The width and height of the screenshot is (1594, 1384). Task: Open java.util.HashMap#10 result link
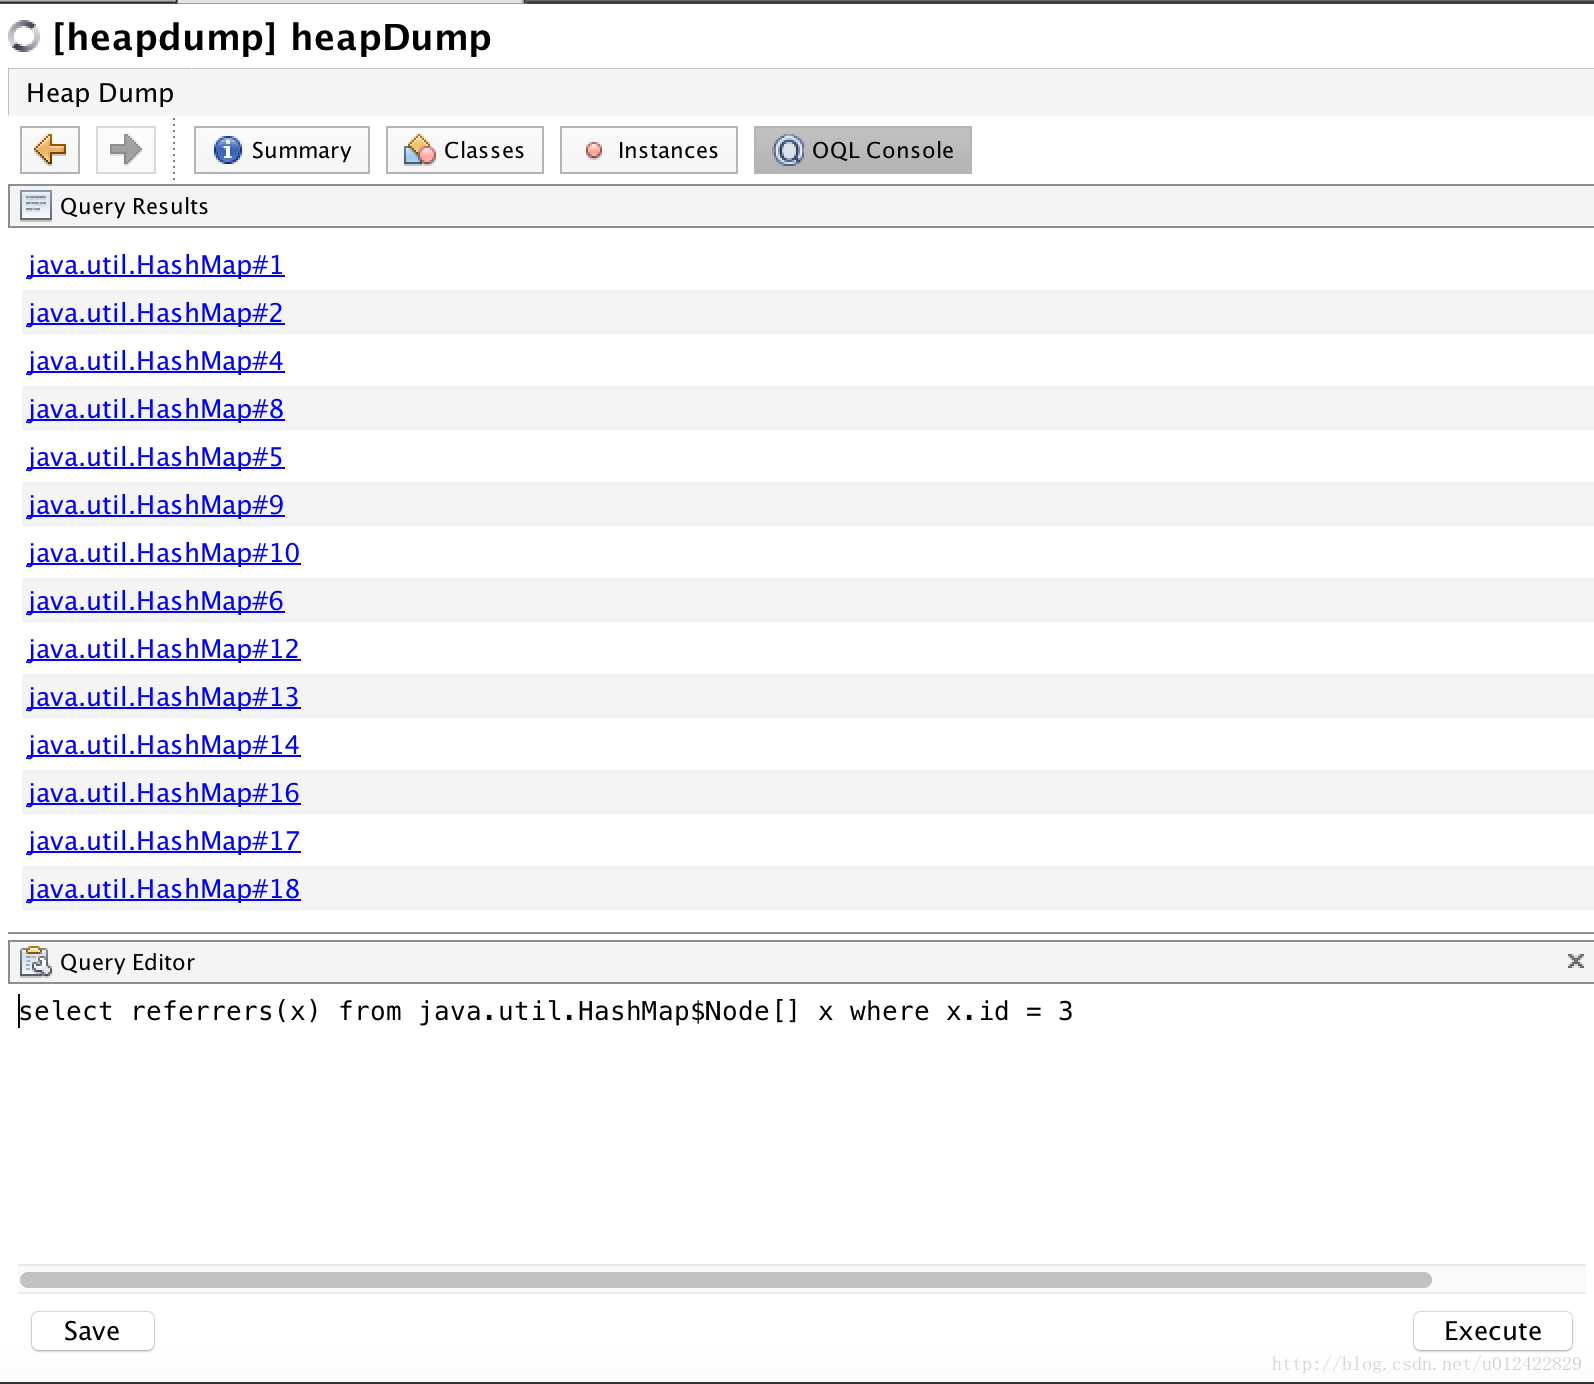coord(164,553)
